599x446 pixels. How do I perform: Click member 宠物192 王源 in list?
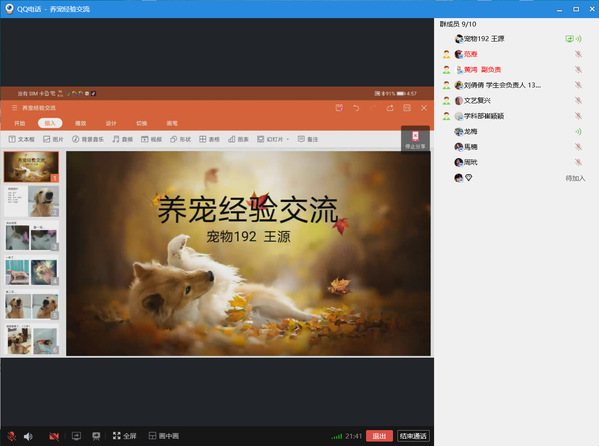(x=484, y=39)
